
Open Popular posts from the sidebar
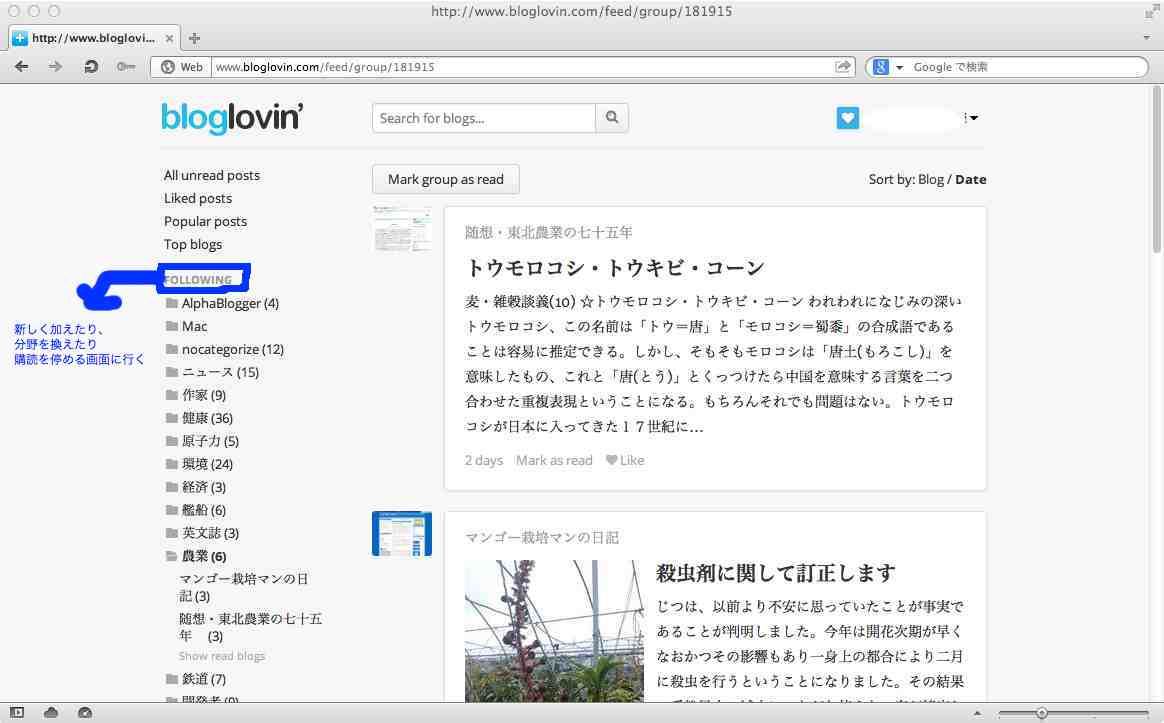205,221
